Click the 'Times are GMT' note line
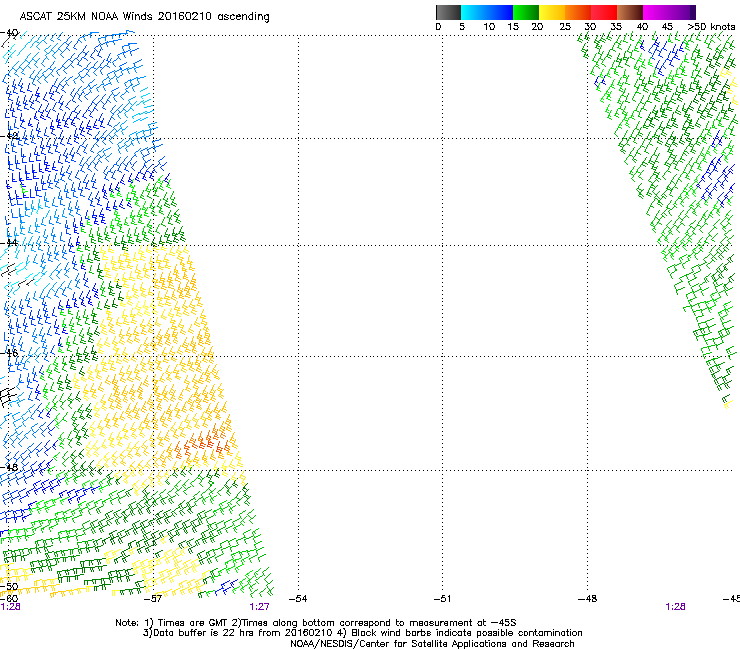740x650 pixels. (x=316, y=623)
